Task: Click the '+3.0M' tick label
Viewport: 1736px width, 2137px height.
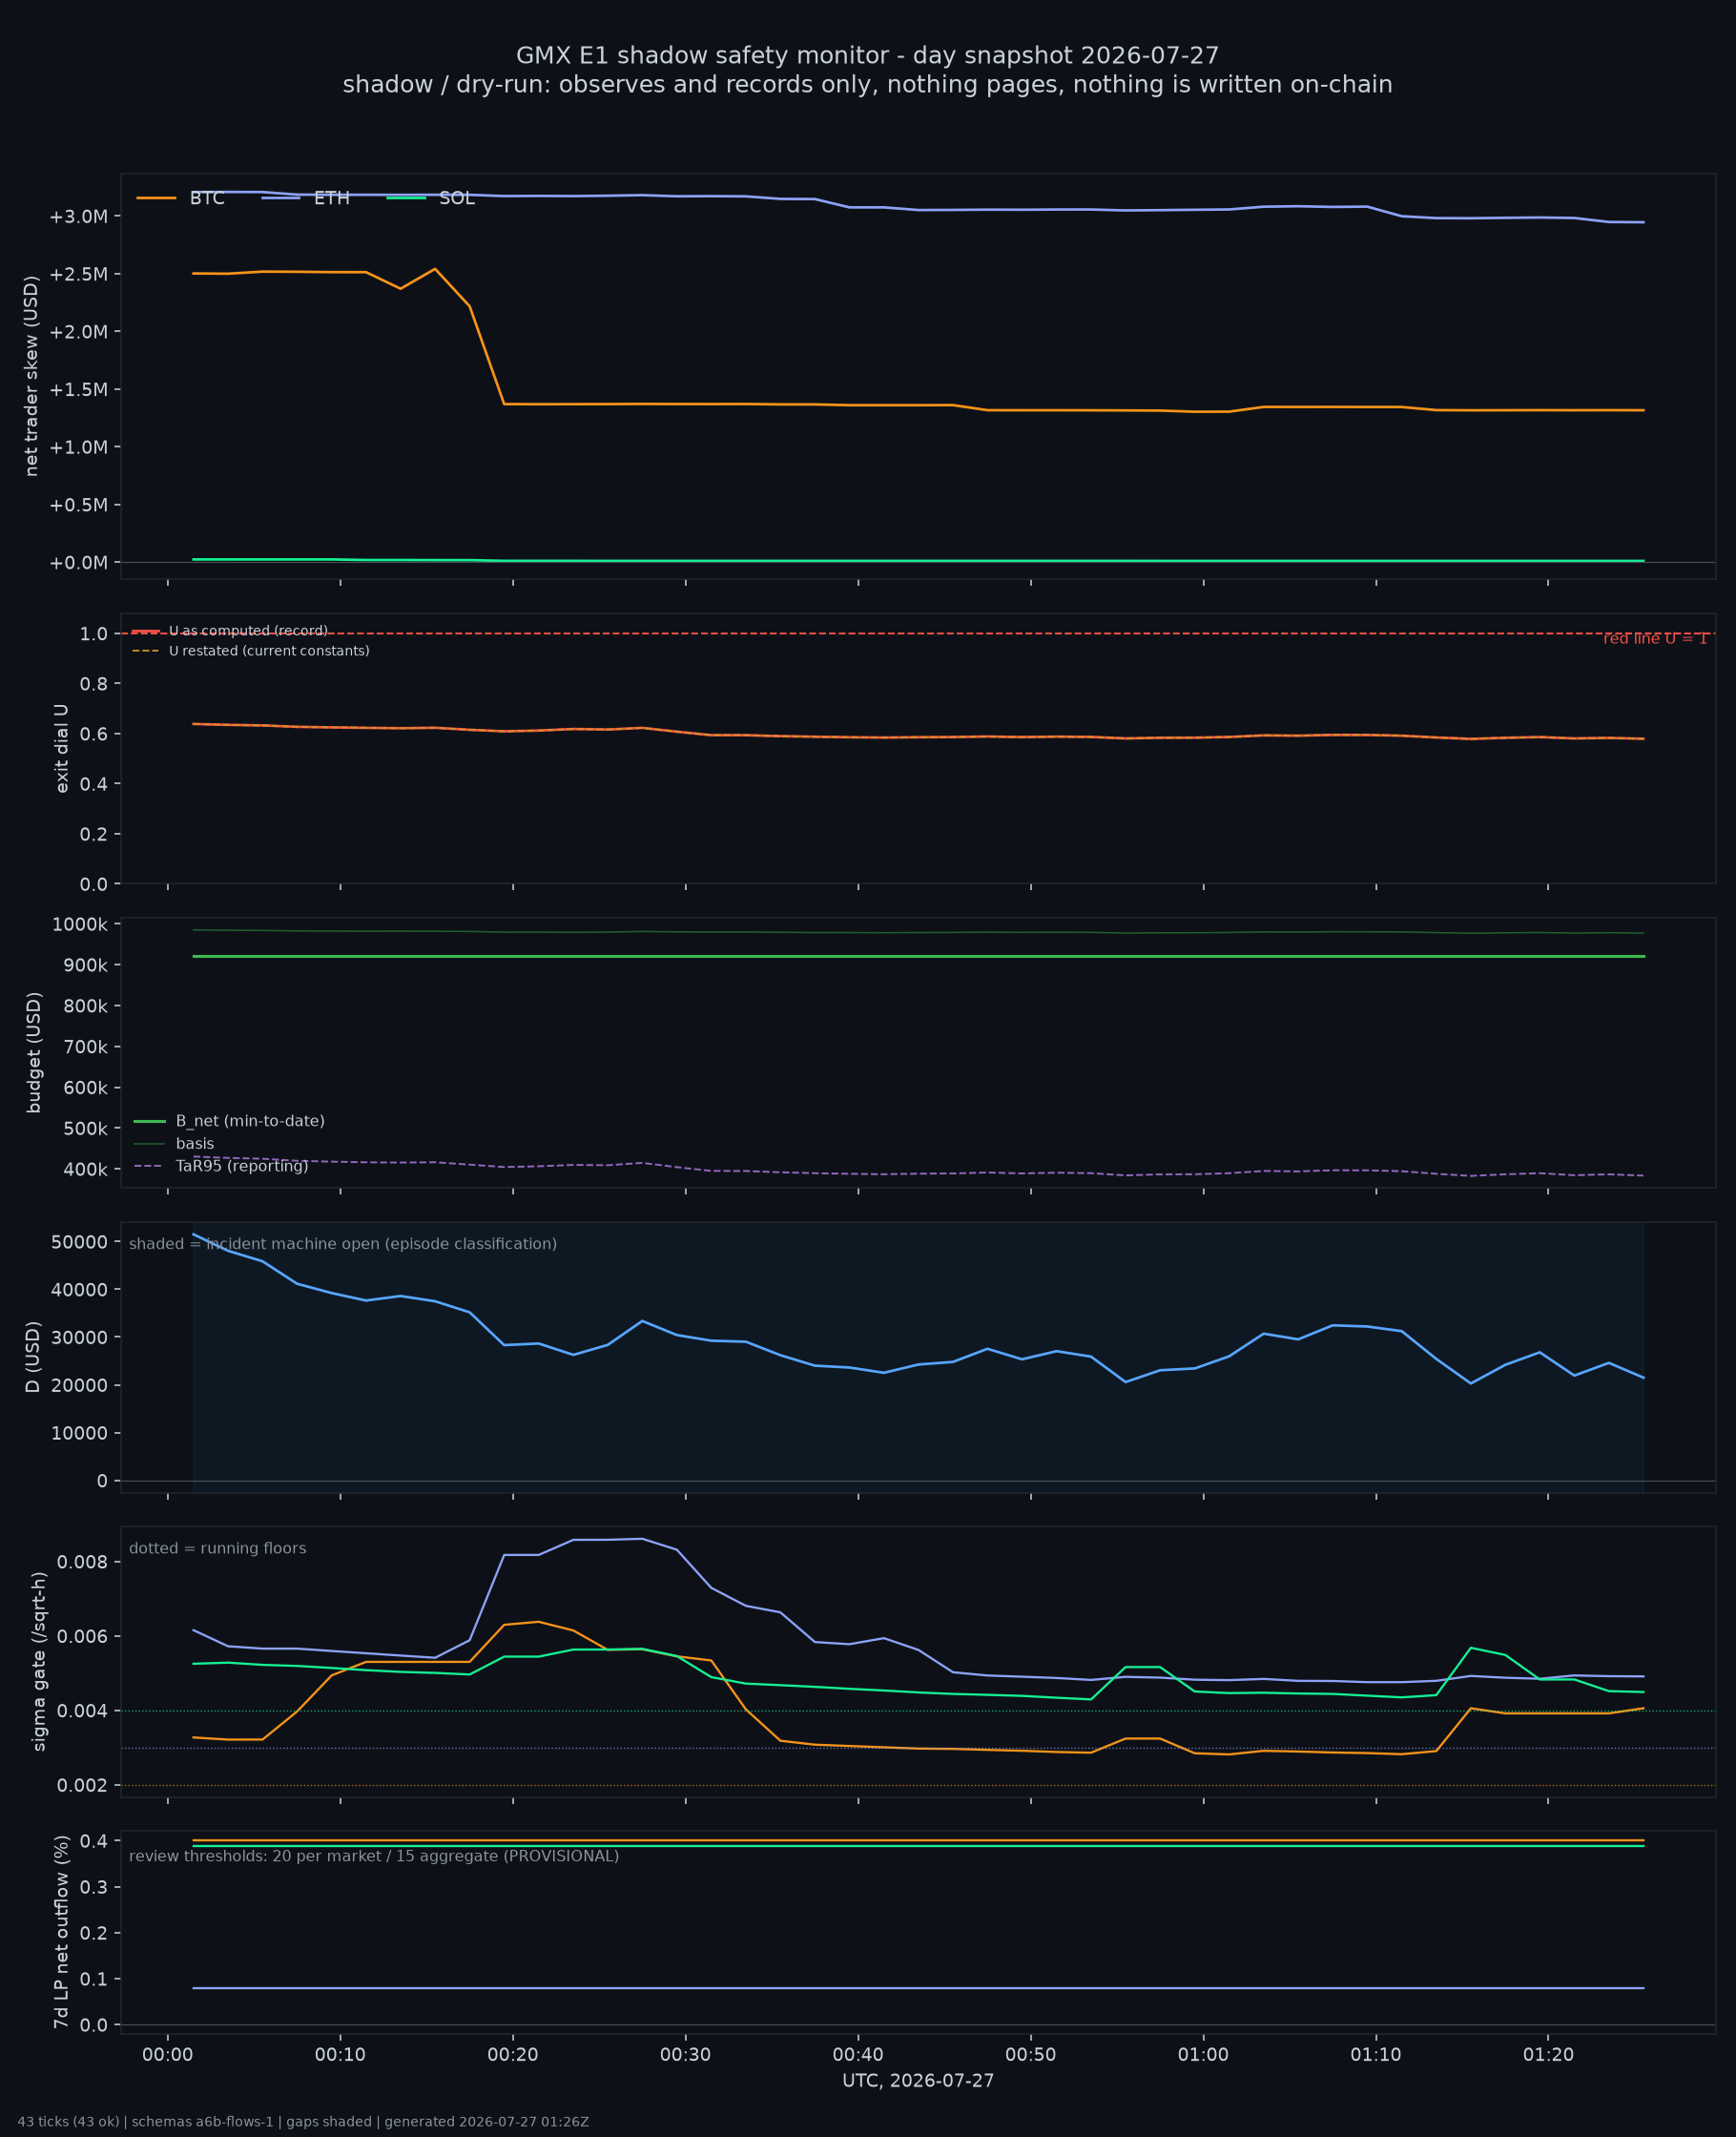Action: [x=78, y=217]
